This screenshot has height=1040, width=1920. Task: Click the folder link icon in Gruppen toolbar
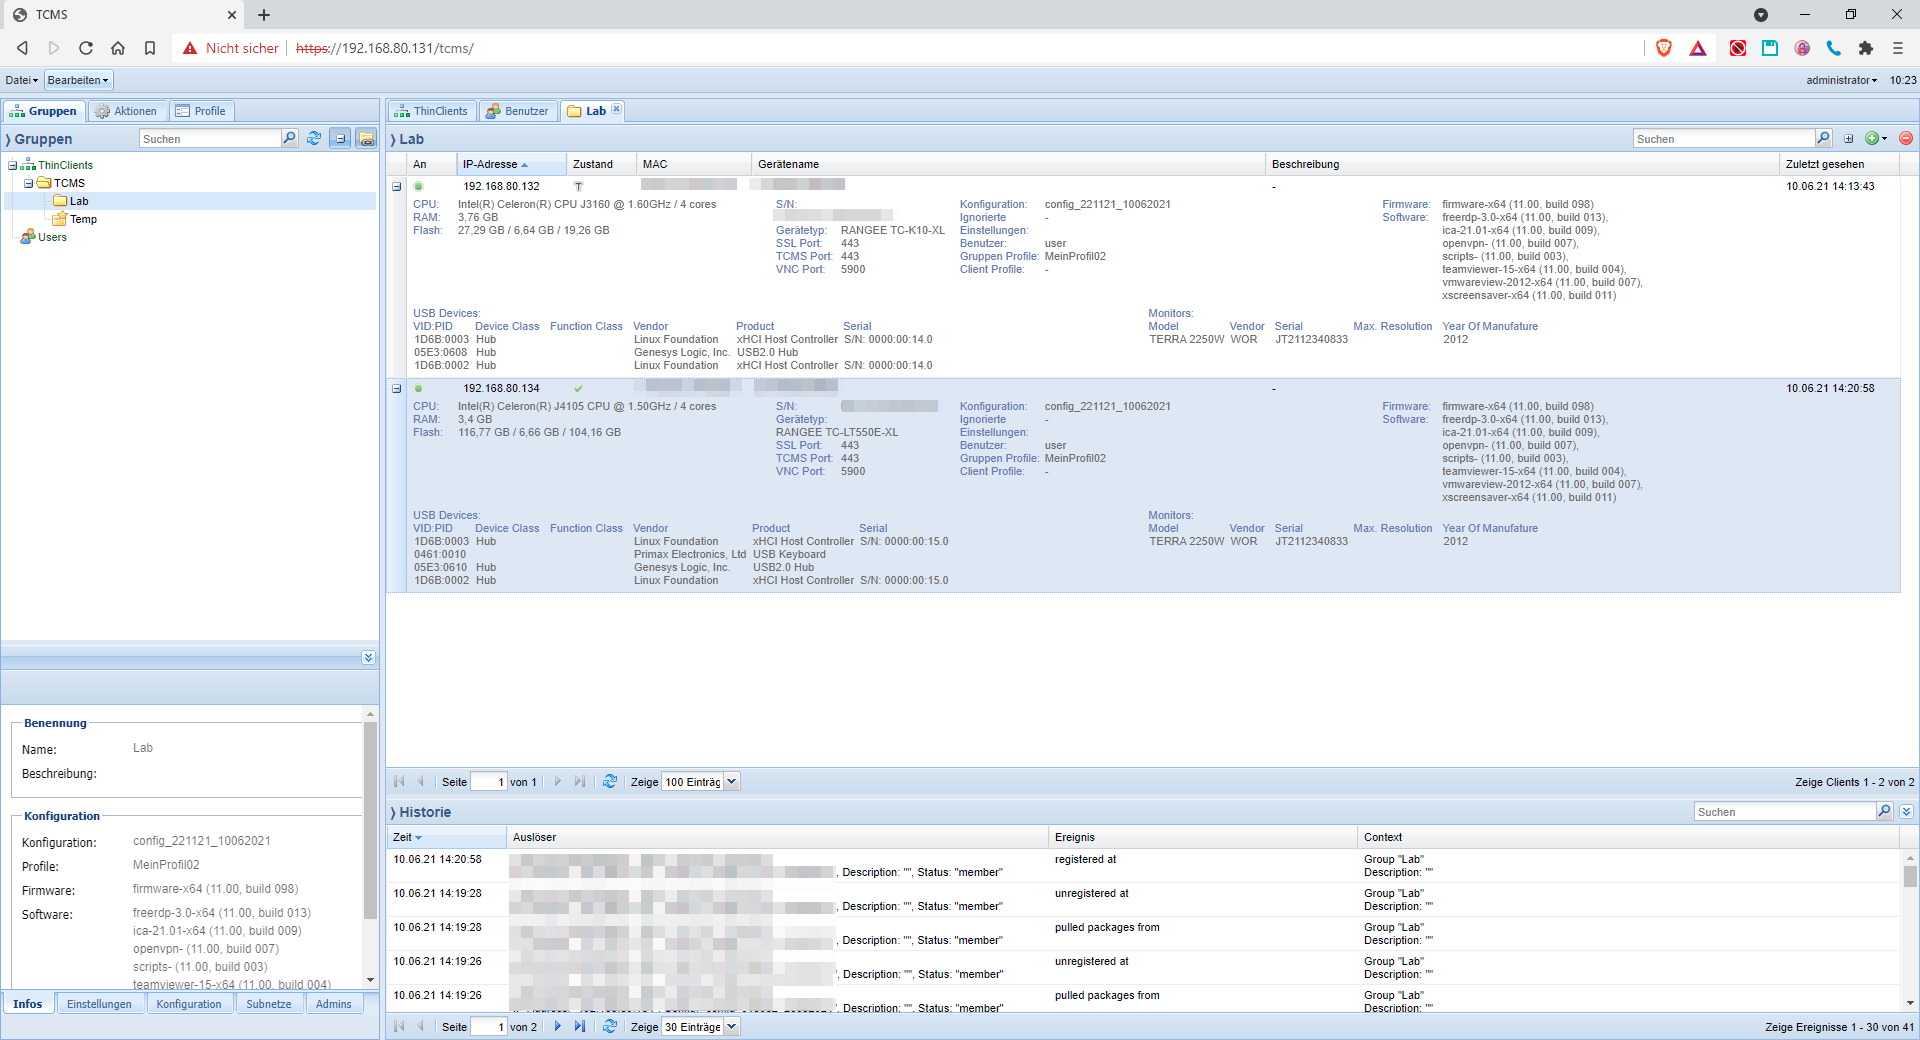pos(366,139)
